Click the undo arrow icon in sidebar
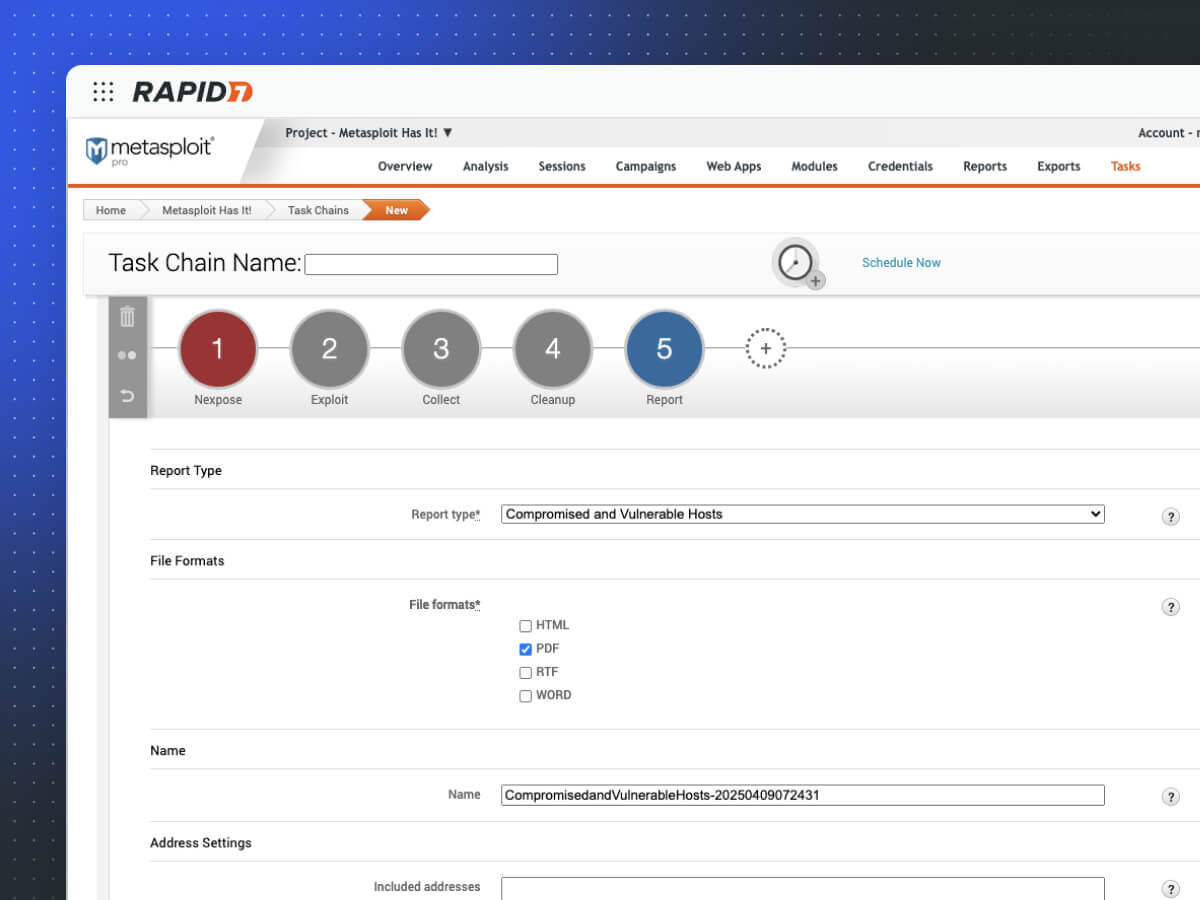The image size is (1200, 900). point(127,396)
